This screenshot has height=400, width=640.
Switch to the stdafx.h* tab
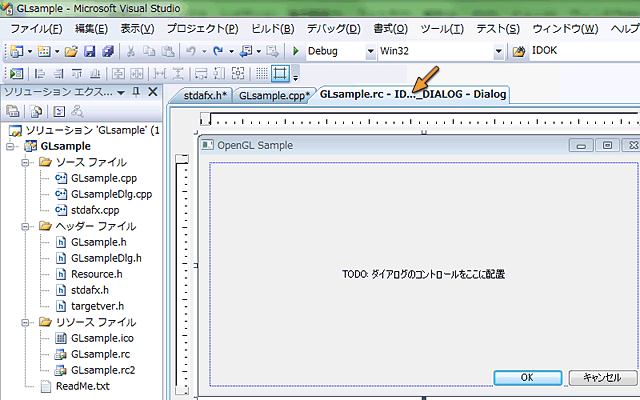coord(204,96)
